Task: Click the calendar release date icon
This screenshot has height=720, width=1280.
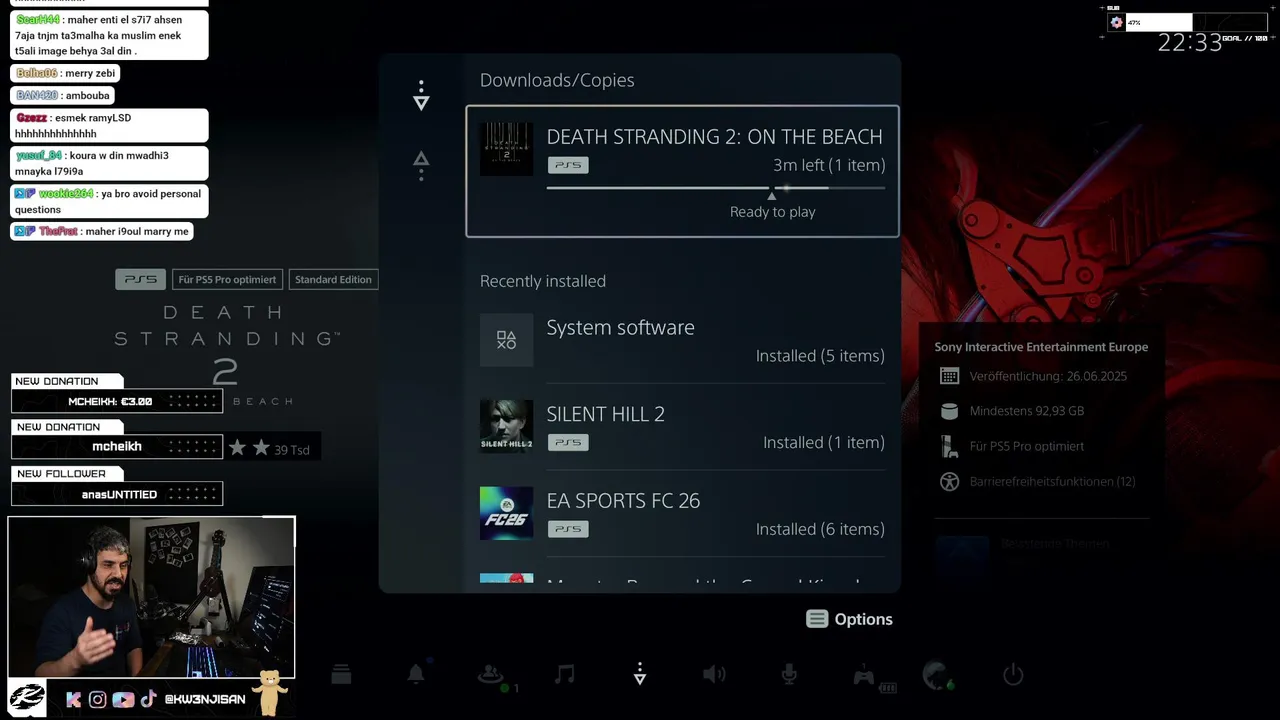Action: click(949, 376)
